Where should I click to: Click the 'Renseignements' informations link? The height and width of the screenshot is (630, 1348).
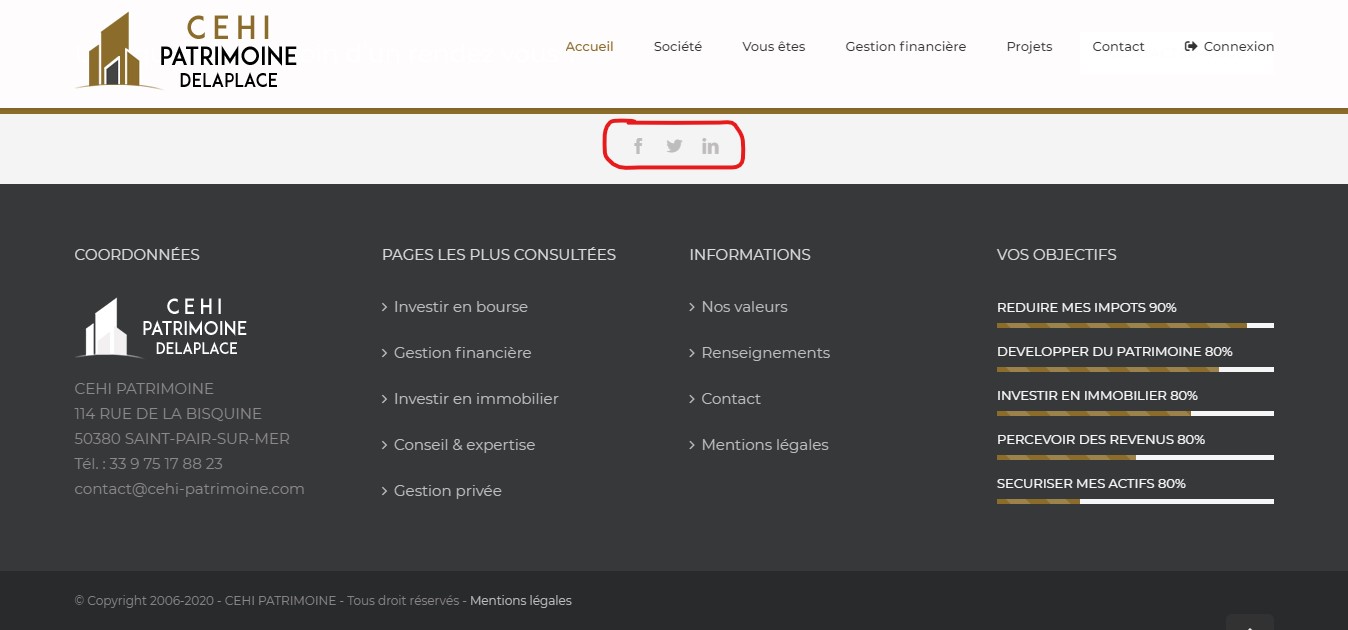(x=765, y=352)
